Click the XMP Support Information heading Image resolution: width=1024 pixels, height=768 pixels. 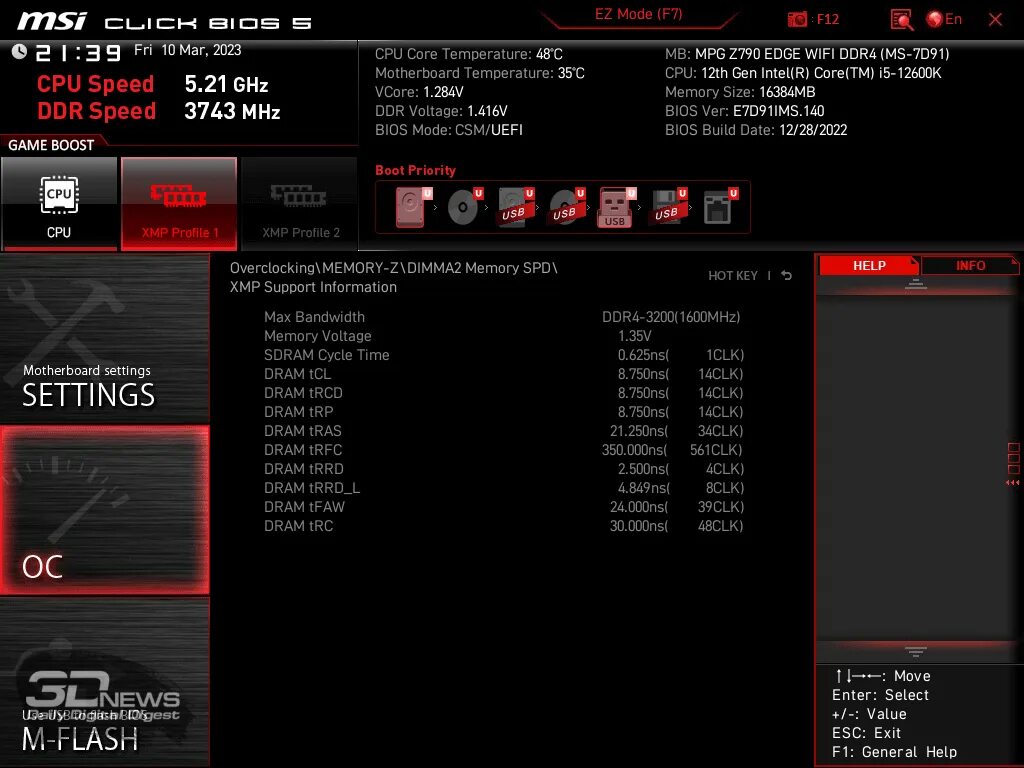[313, 287]
